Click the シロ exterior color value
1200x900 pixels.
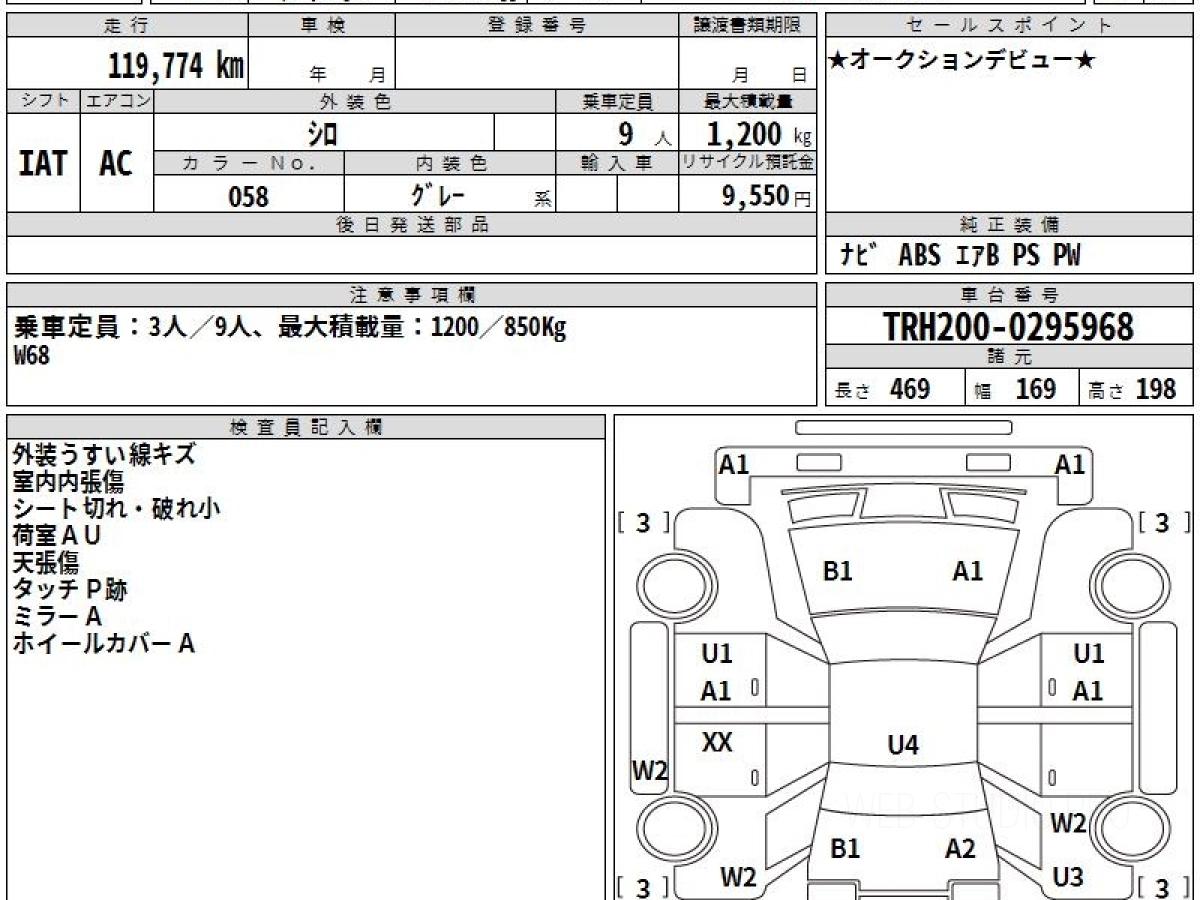[322, 133]
